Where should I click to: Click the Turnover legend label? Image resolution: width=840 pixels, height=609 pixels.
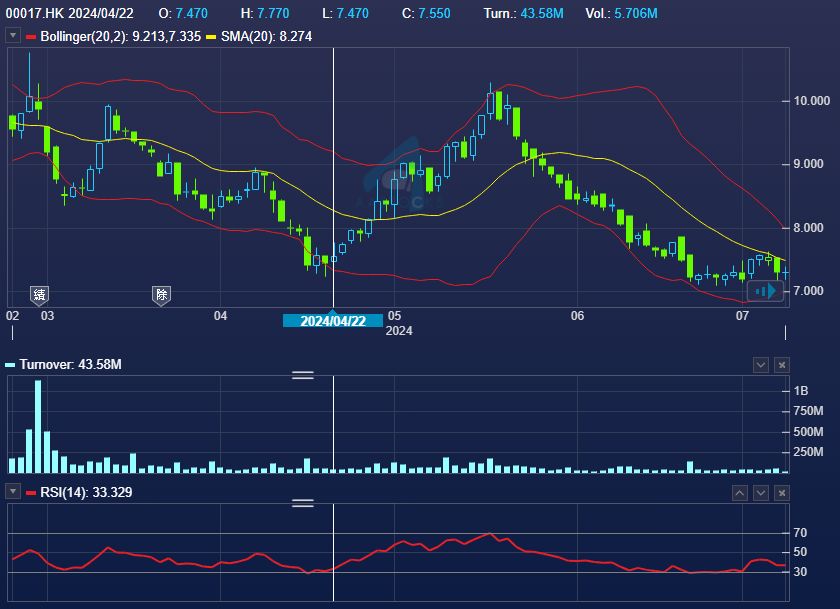[x=70, y=365]
